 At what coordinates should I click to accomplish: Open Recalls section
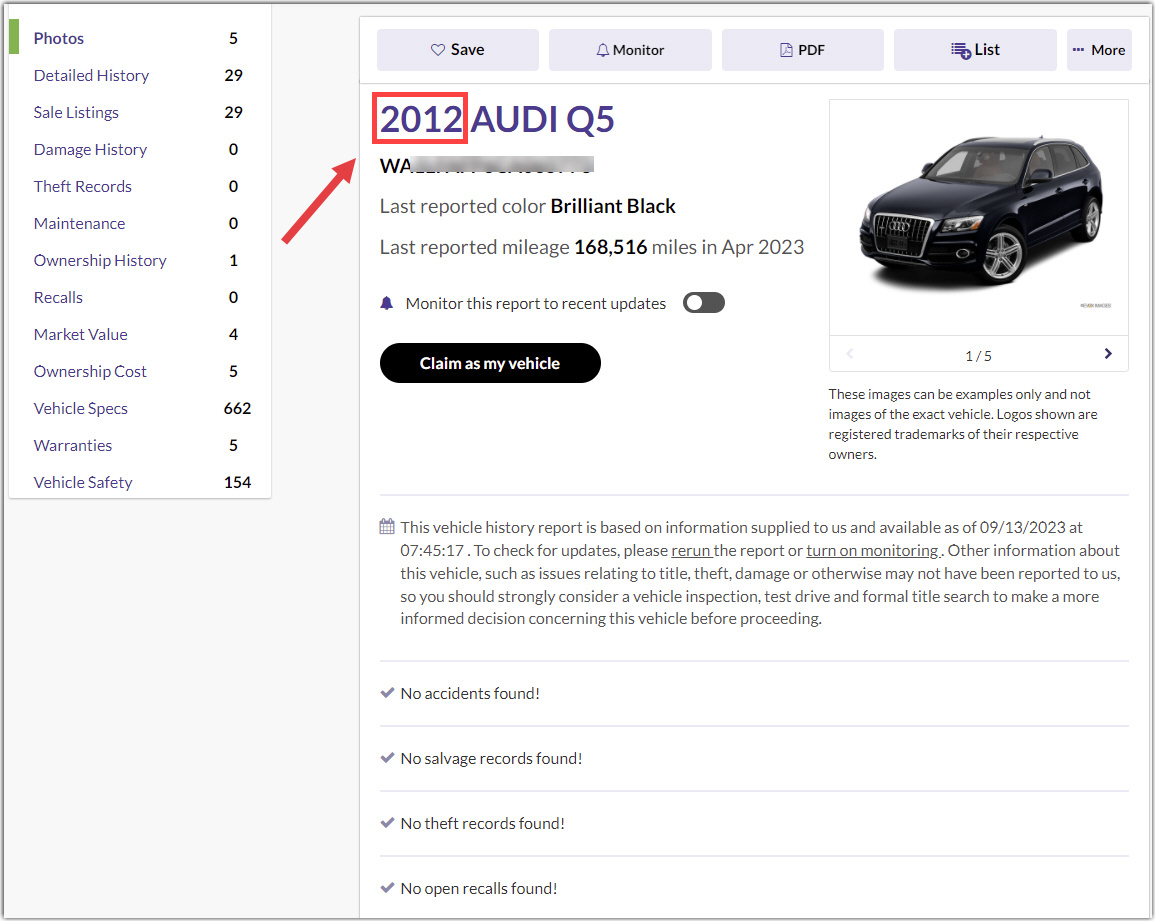[x=58, y=298]
